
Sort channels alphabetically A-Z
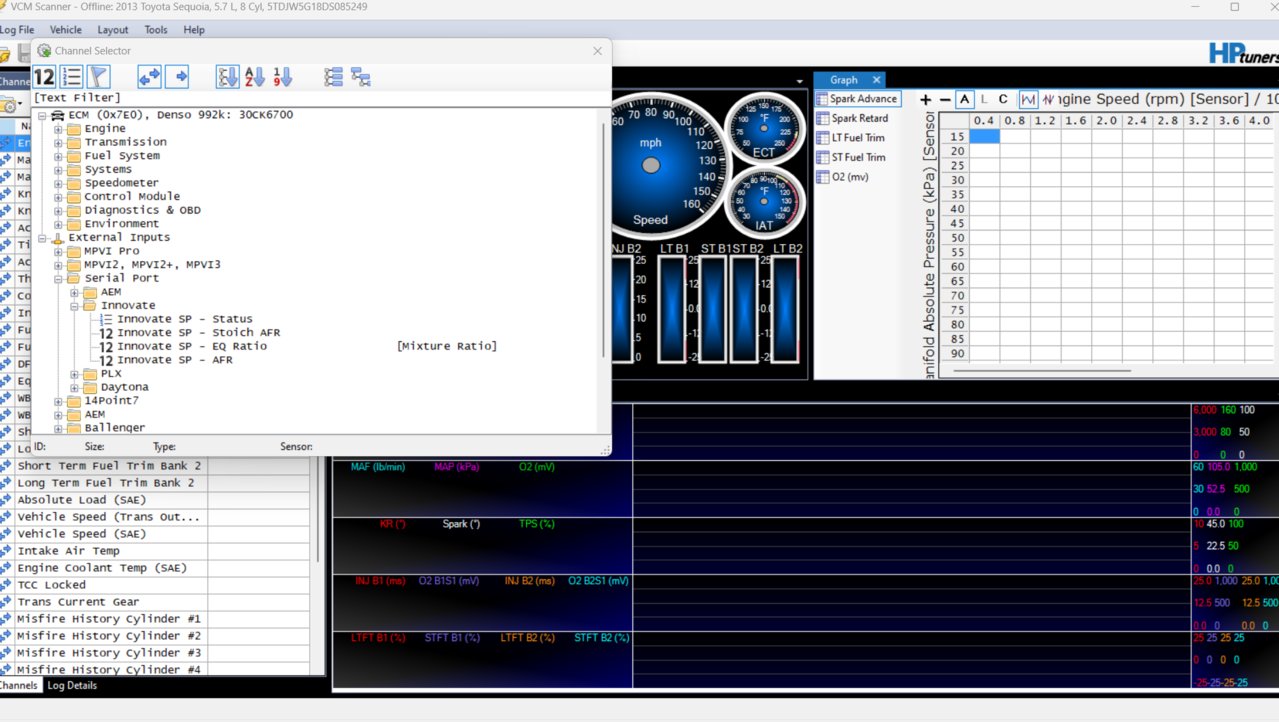[x=255, y=77]
